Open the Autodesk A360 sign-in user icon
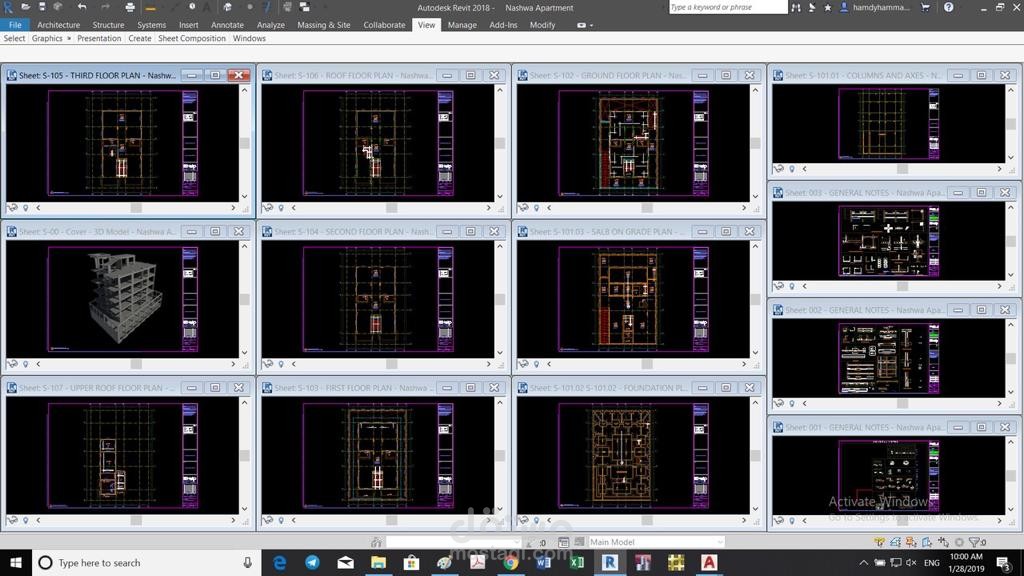 (x=844, y=7)
